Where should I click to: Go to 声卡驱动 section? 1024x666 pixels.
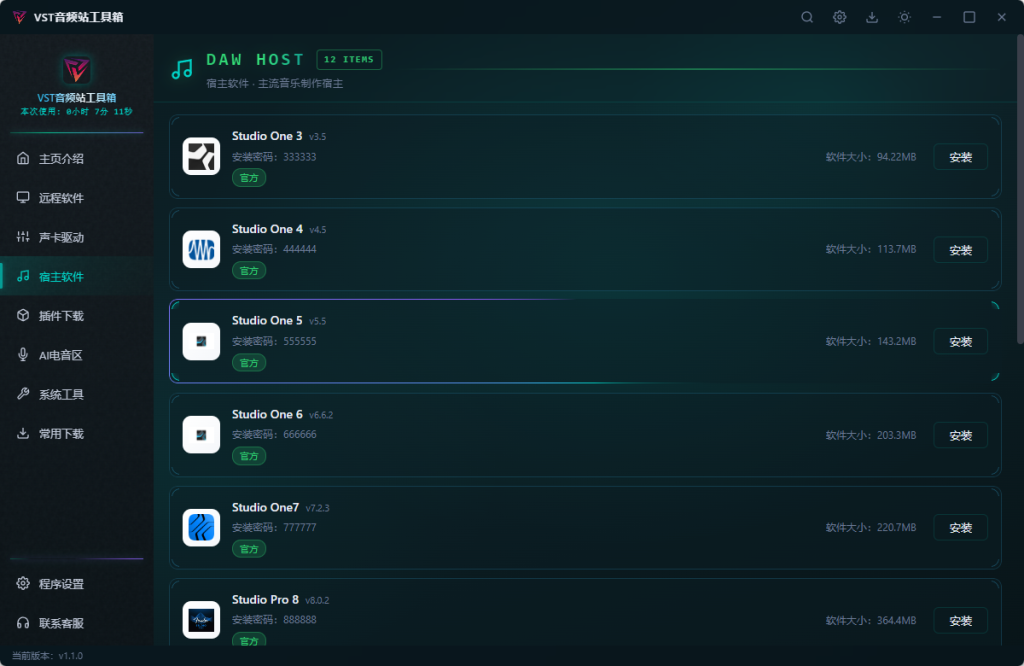pos(76,236)
